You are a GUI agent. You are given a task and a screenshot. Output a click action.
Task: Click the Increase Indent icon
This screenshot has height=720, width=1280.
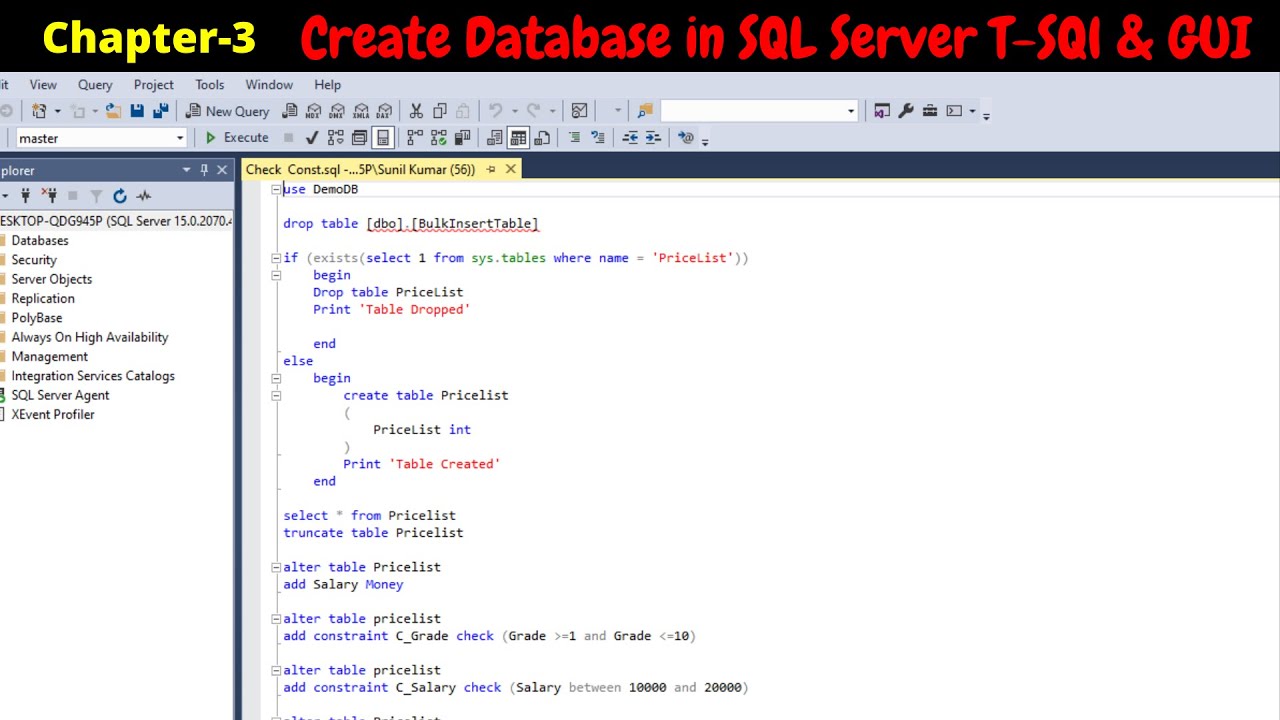point(653,138)
